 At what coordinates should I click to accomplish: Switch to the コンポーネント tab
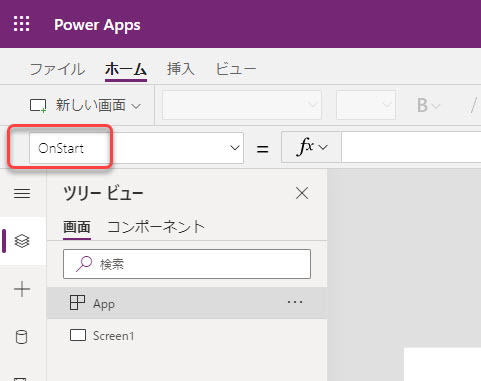click(x=156, y=227)
